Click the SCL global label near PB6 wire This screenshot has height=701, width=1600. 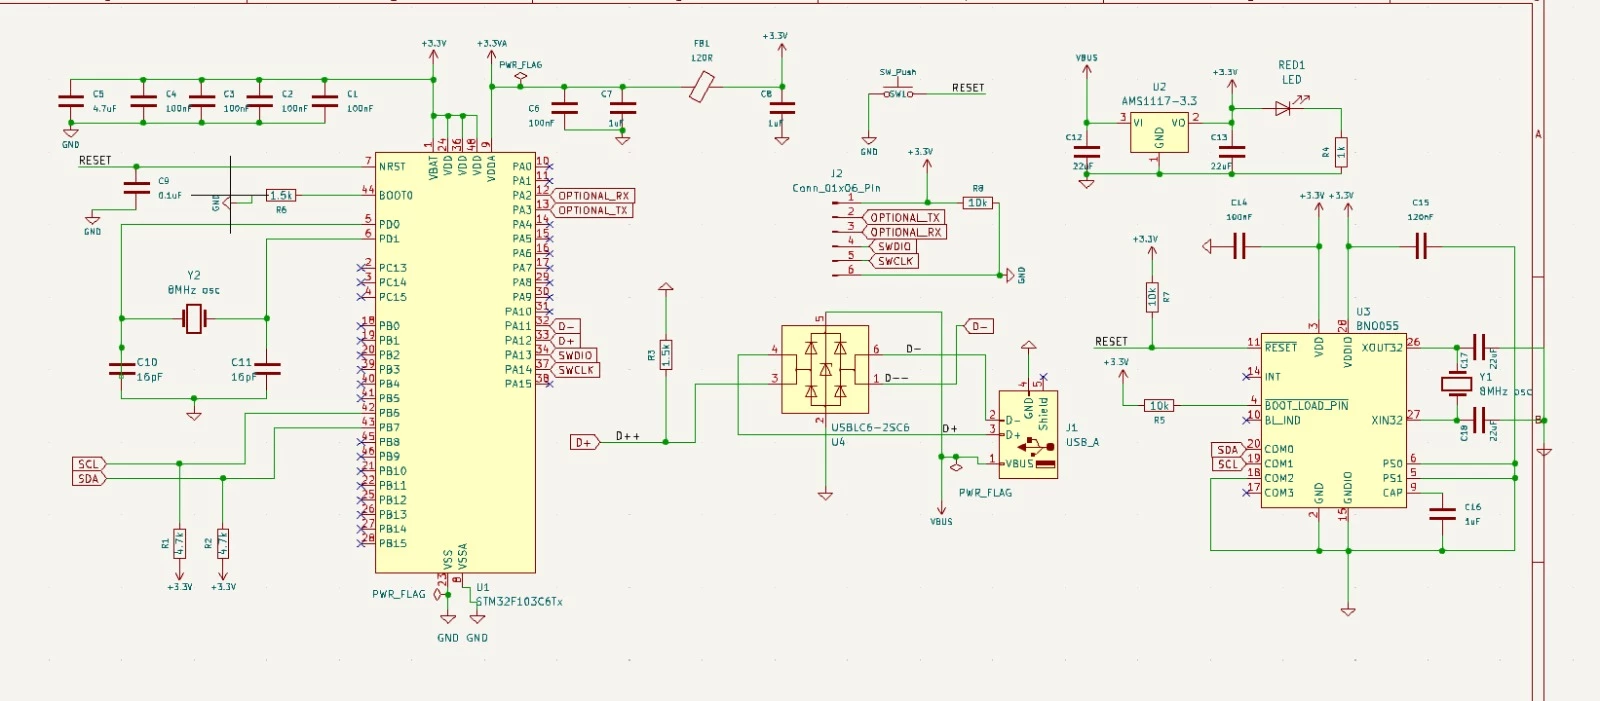tap(90, 464)
